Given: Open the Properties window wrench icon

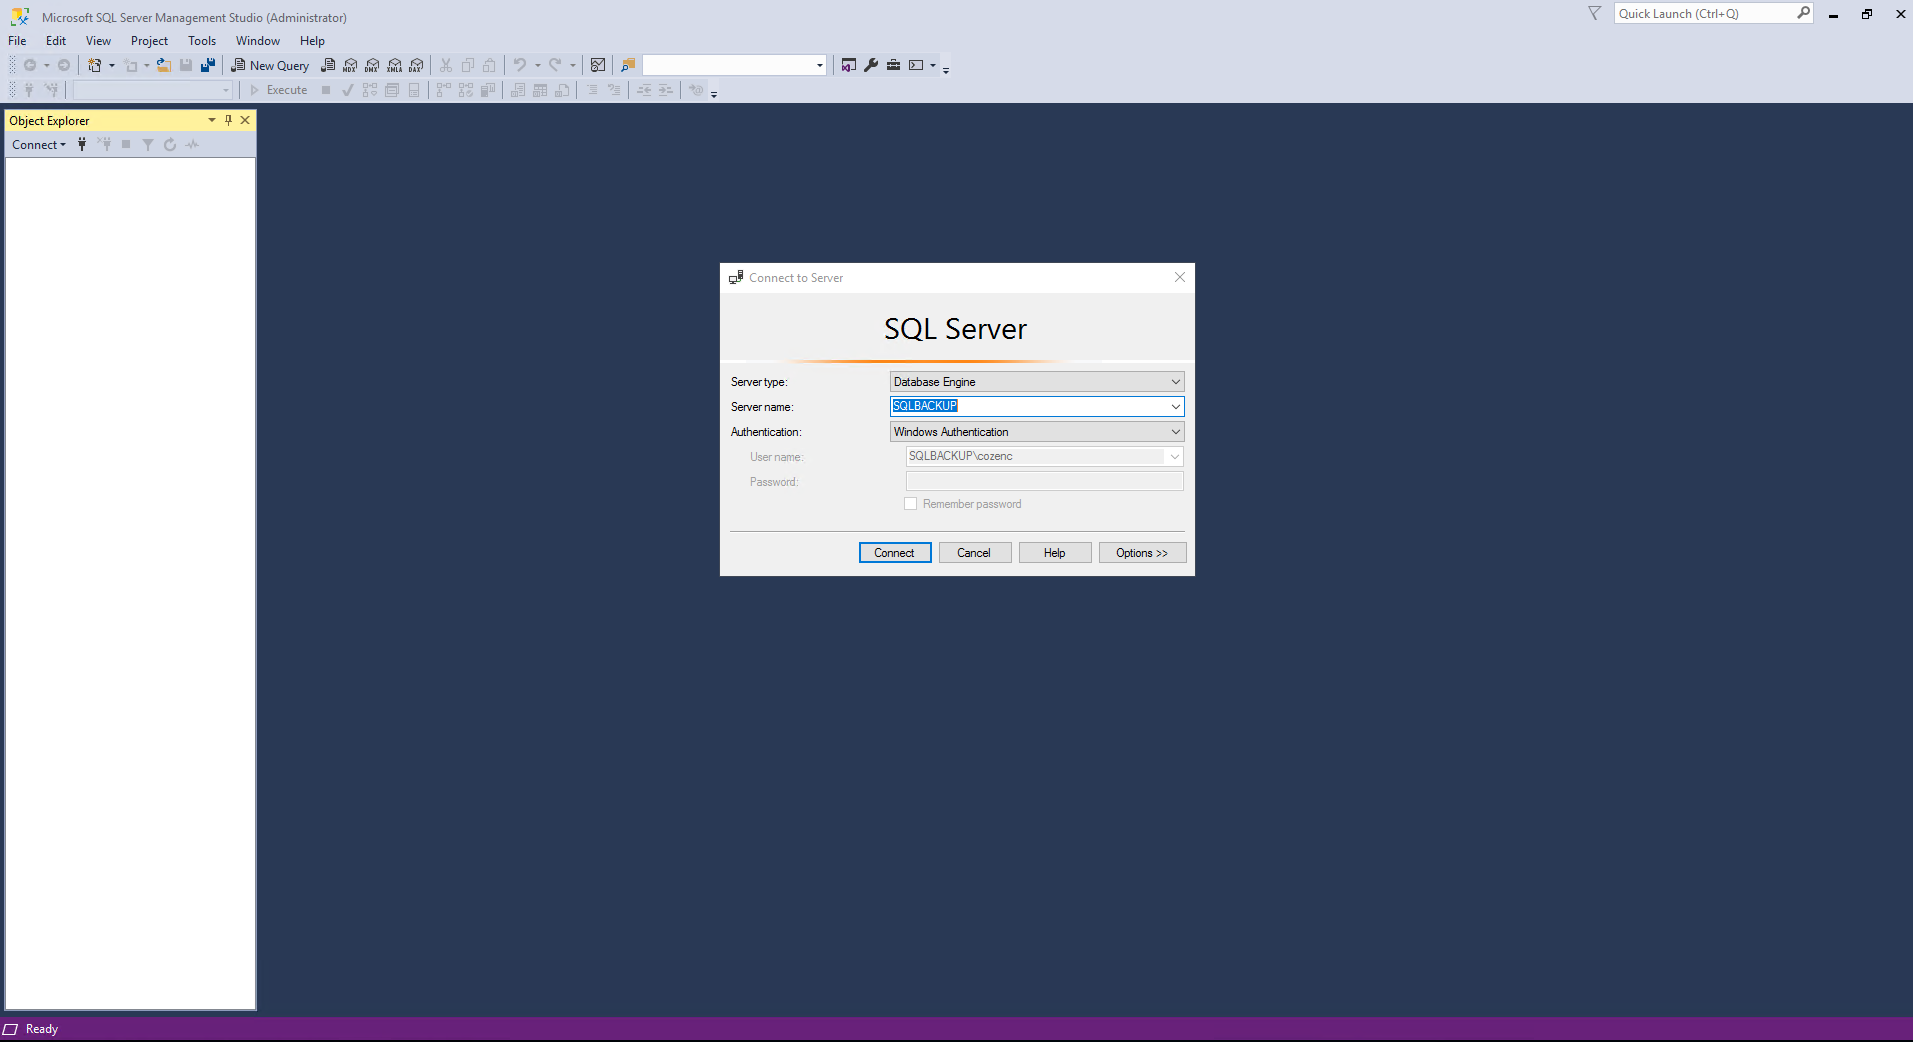Looking at the screenshot, I should pos(871,65).
